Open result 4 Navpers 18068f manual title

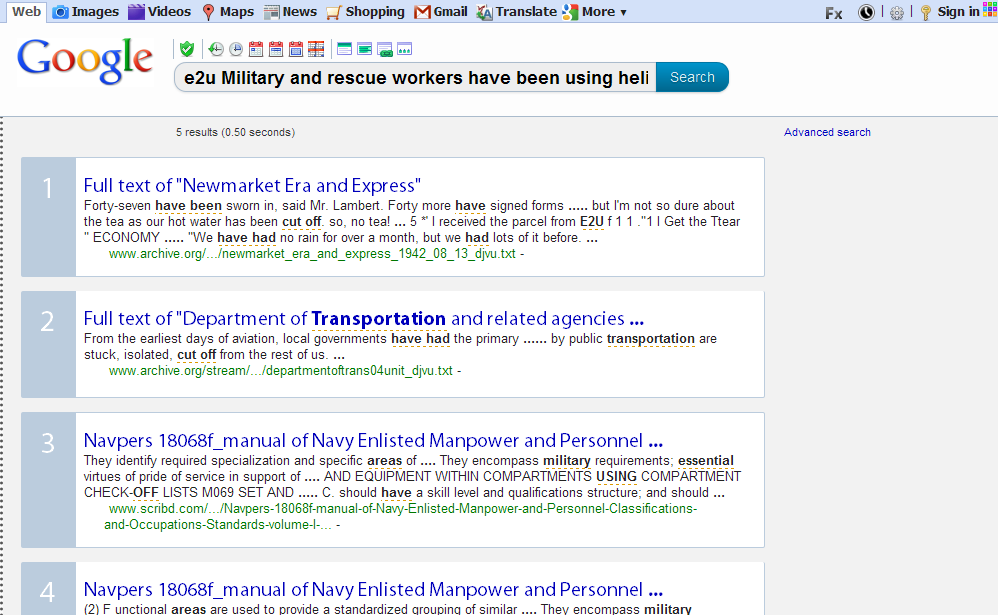(373, 590)
